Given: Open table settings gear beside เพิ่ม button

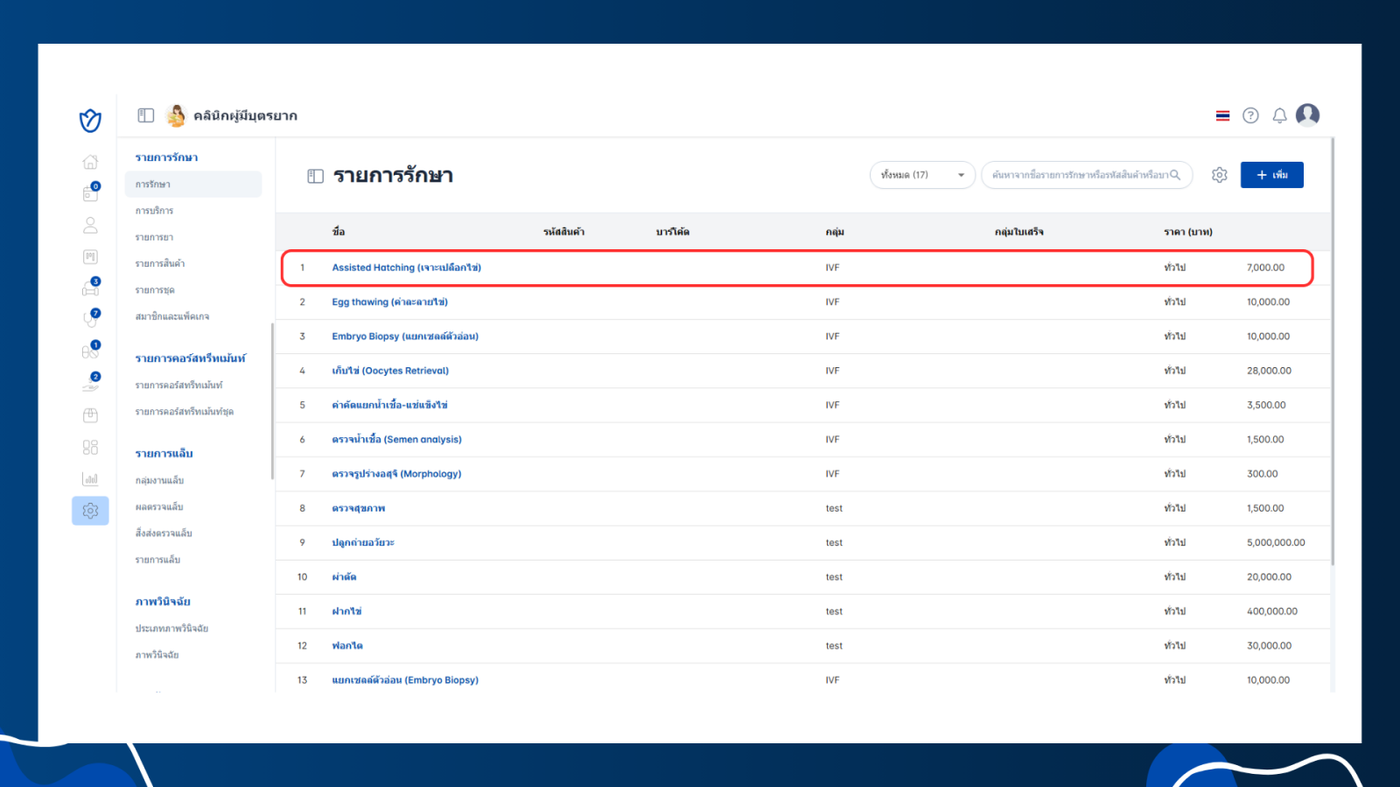Looking at the screenshot, I should [1219, 175].
